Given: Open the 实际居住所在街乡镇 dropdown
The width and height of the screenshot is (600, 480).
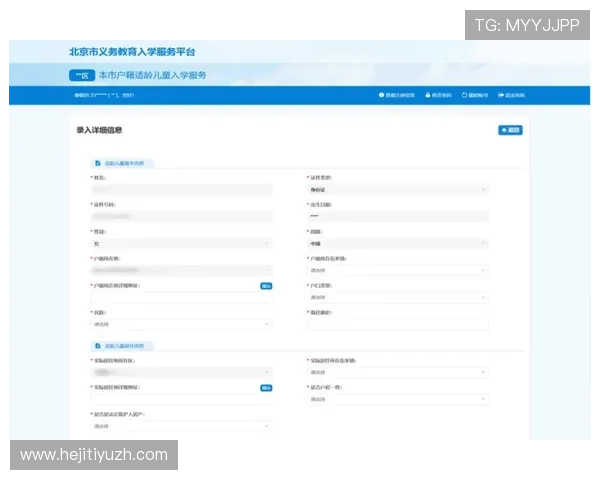Looking at the screenshot, I should tap(398, 372).
